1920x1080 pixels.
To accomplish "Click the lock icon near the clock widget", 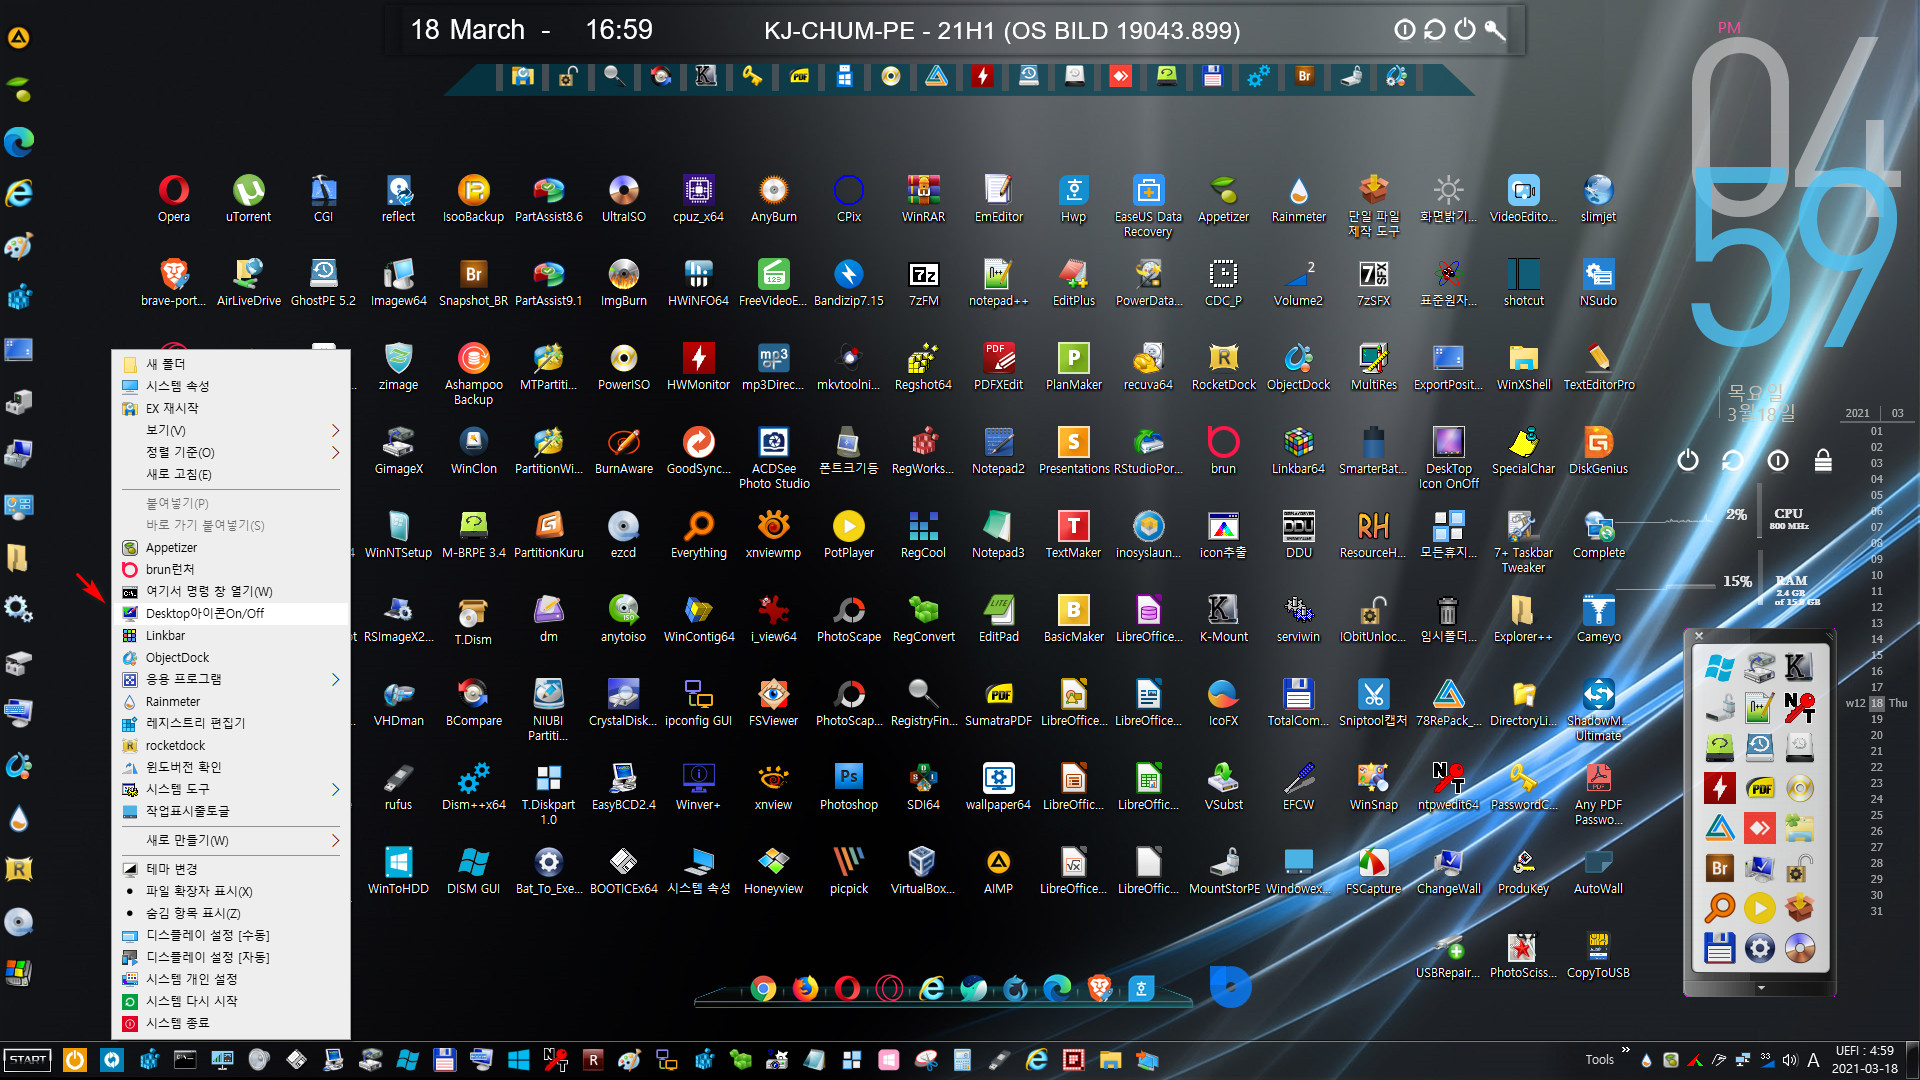I will coord(1823,460).
